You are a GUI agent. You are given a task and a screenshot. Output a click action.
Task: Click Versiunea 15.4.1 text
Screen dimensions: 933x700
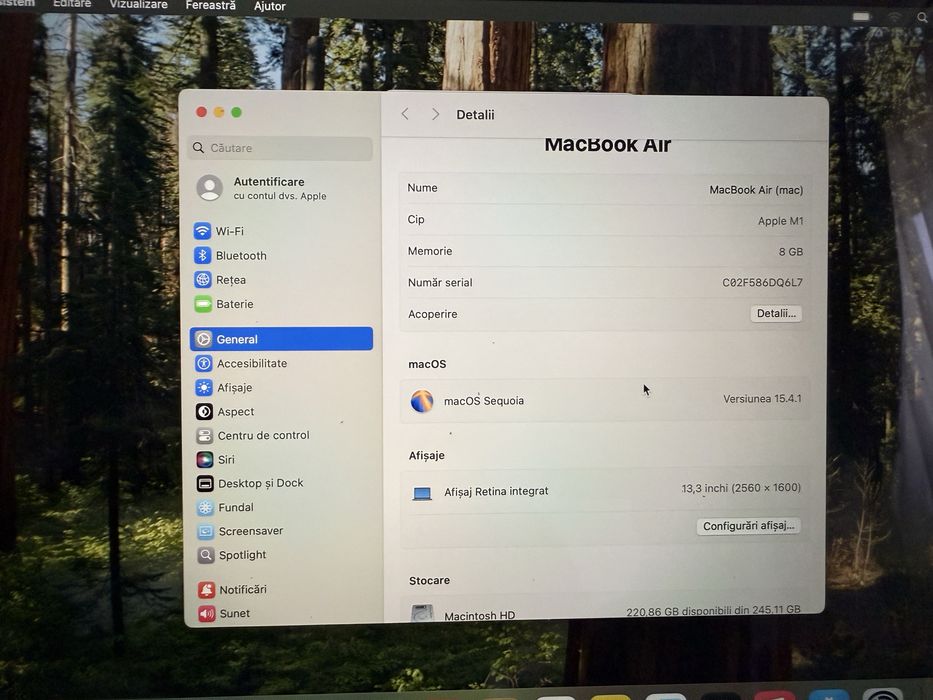pos(762,399)
